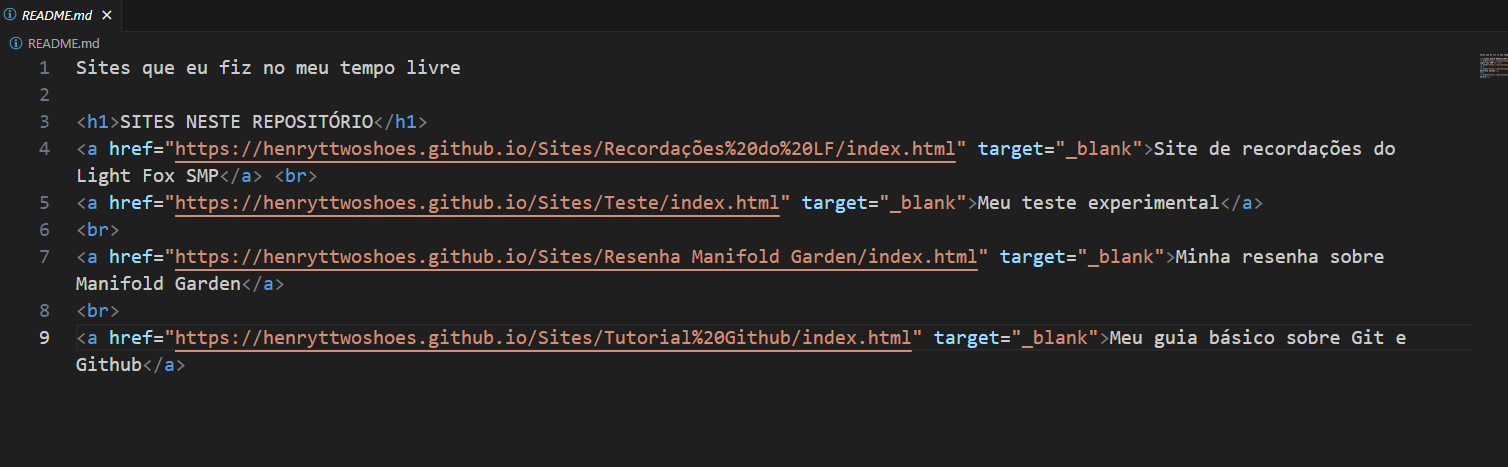Screen dimensions: 1508x467
Task: Place cursor in "SITES NESTE REPOSITÓRIO" heading text
Action: pyautogui.click(x=246, y=122)
